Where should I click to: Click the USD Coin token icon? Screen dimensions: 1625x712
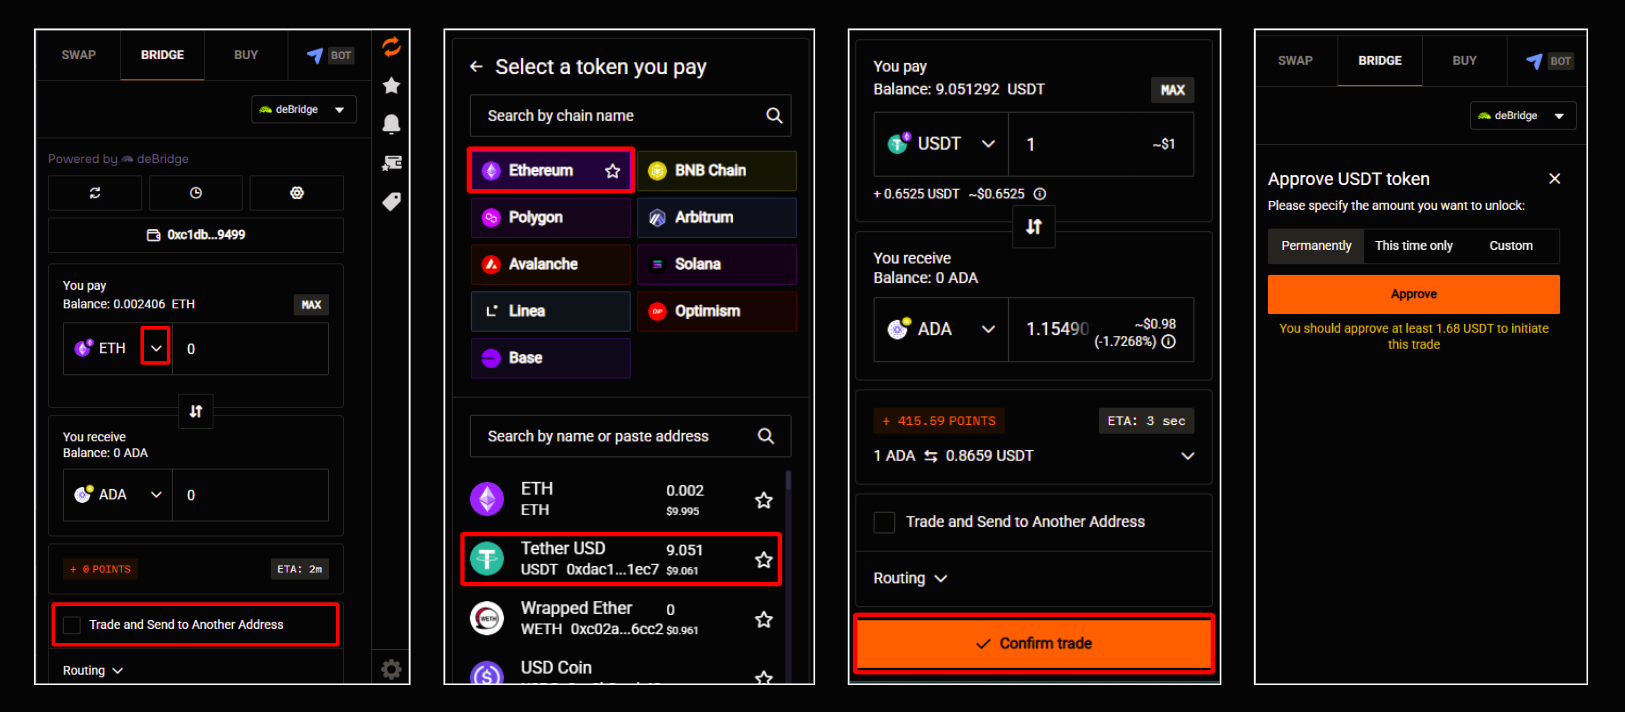pyautogui.click(x=487, y=673)
